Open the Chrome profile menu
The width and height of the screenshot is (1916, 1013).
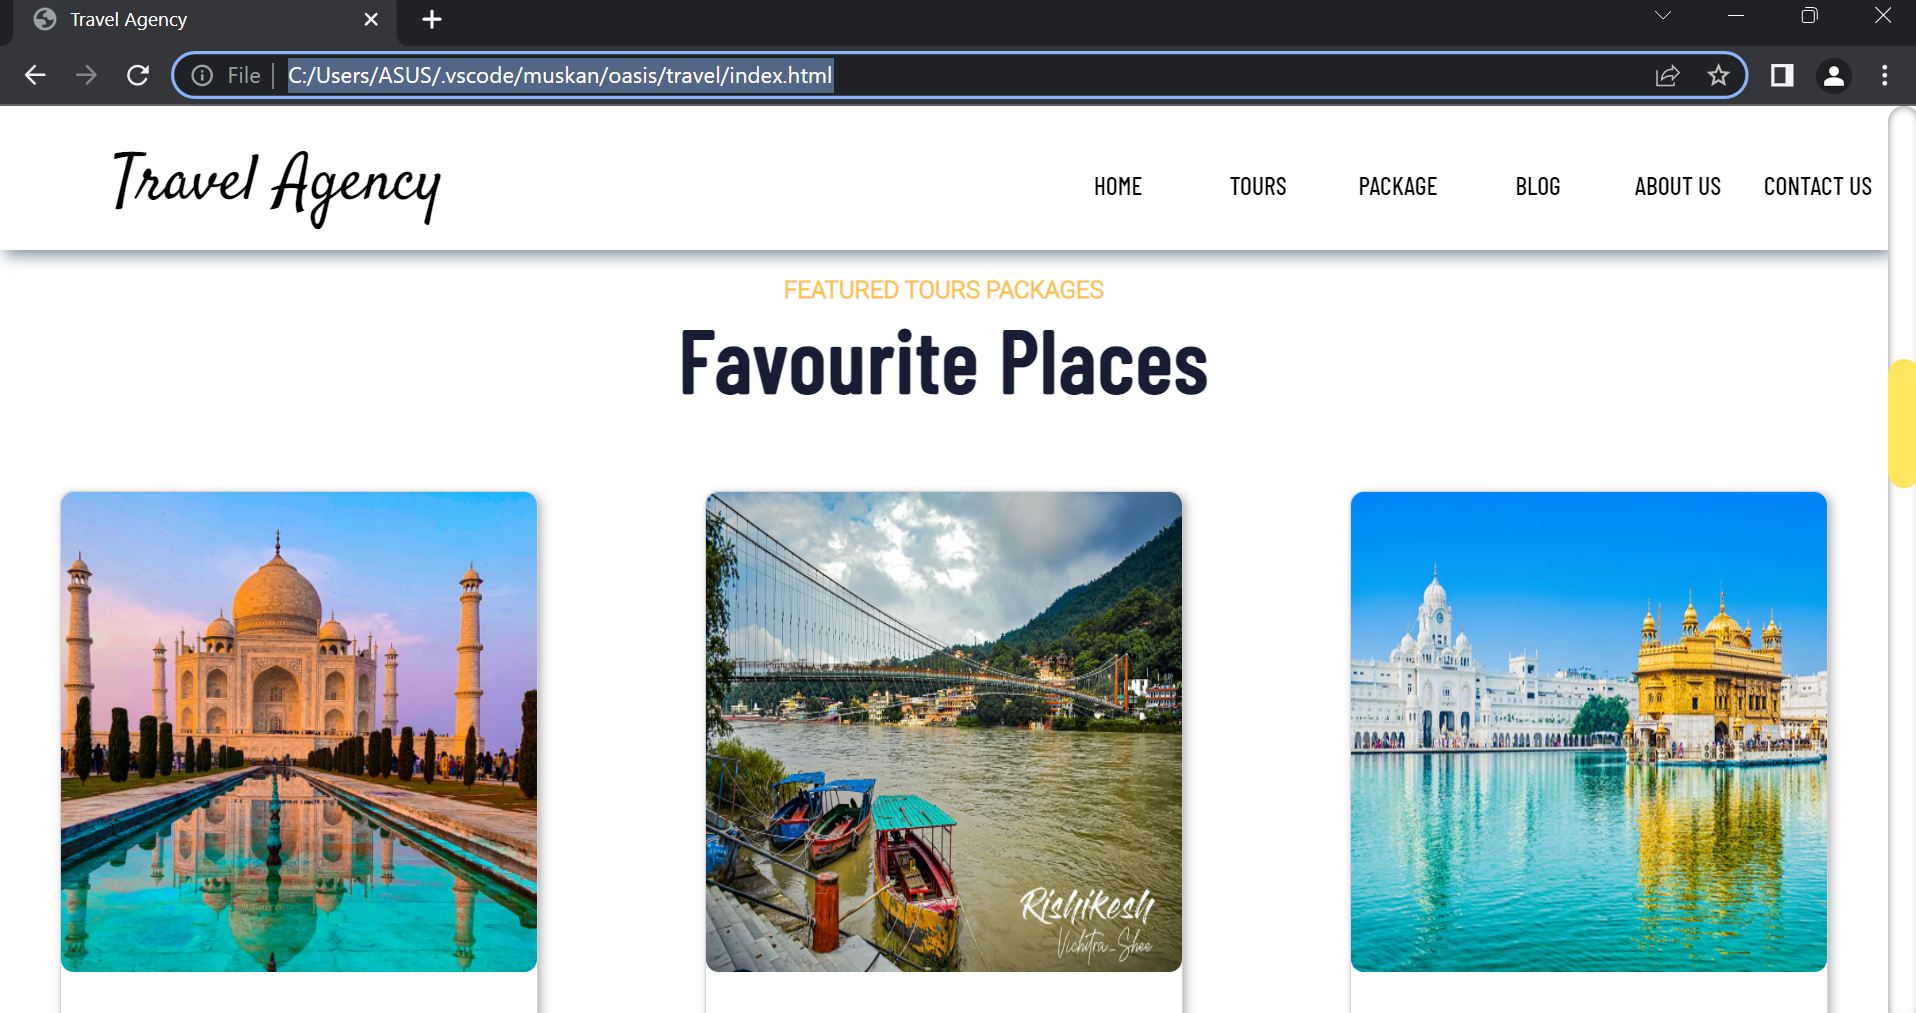click(1834, 75)
